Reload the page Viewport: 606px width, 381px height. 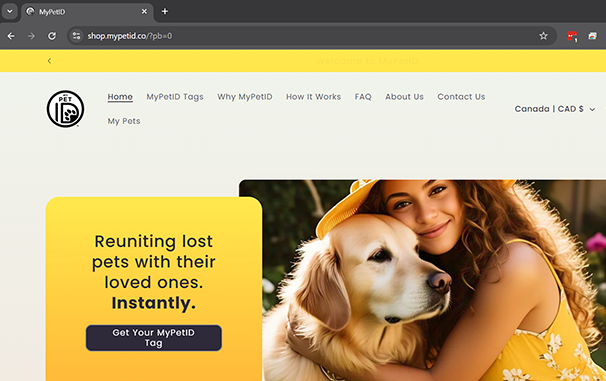tap(51, 36)
